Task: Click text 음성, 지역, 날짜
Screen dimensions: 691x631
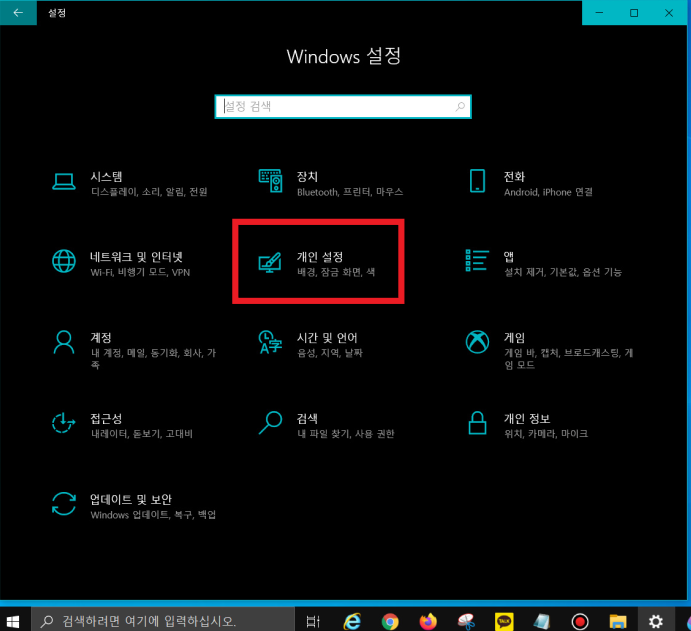Action: [330, 353]
